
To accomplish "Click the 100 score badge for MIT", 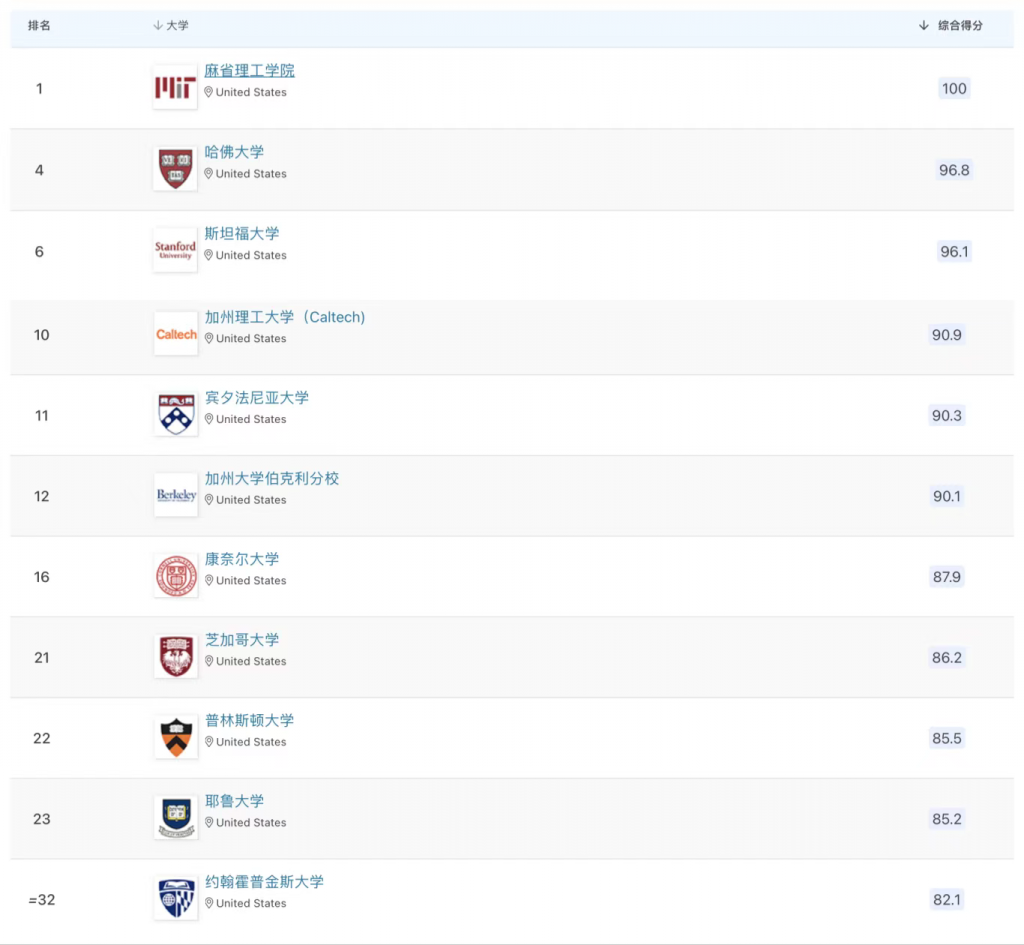I will click(954, 88).
